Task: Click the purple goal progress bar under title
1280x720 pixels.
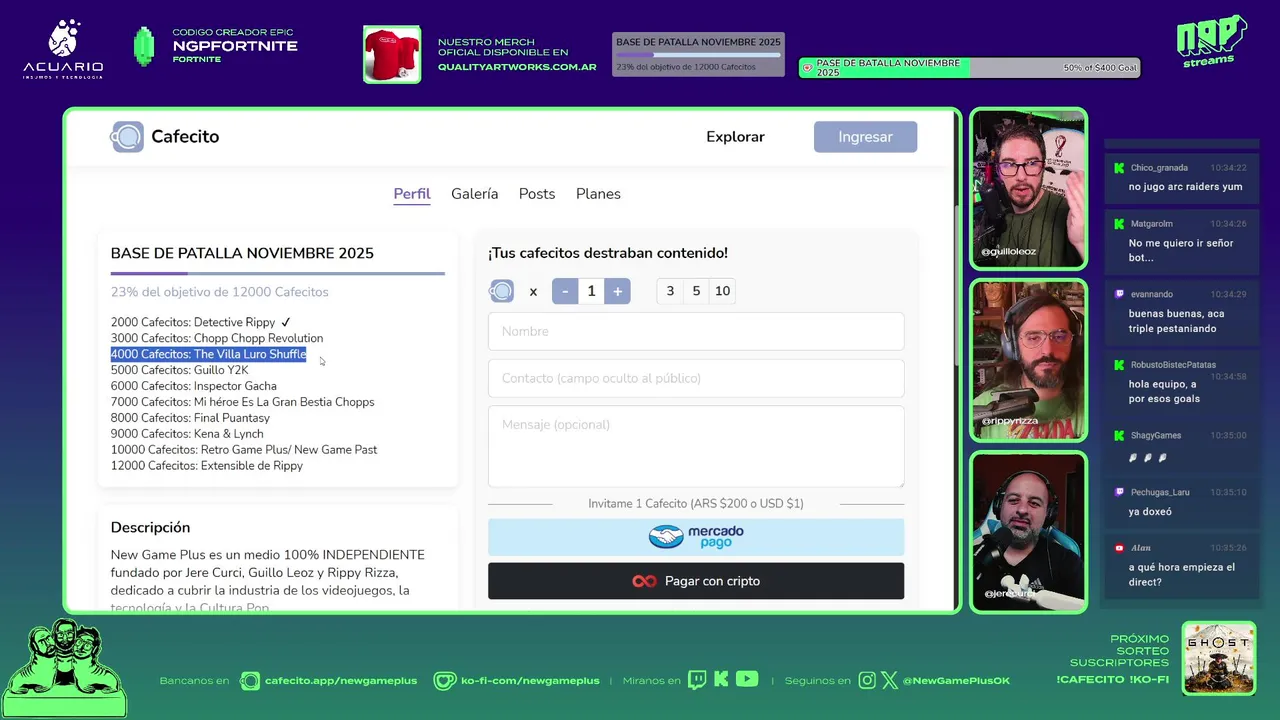Action: [x=277, y=273]
